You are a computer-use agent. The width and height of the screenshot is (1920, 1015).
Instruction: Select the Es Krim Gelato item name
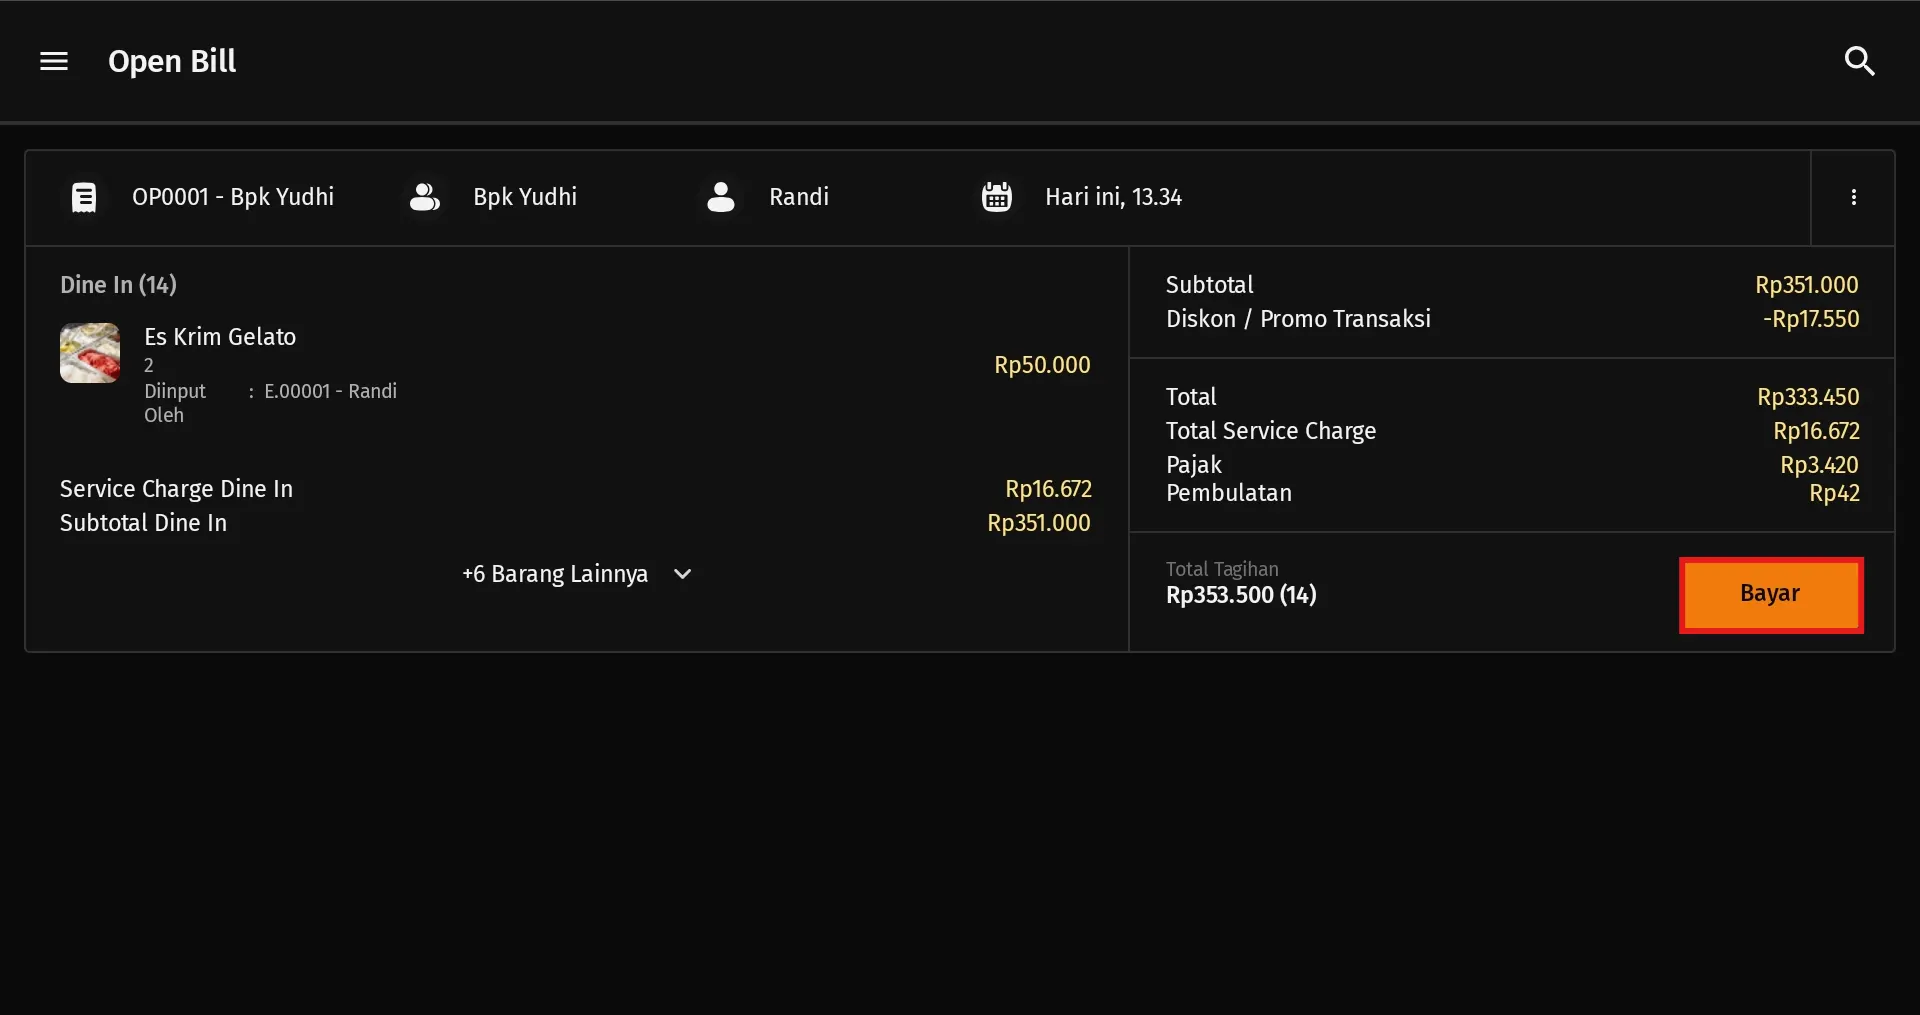click(x=220, y=337)
